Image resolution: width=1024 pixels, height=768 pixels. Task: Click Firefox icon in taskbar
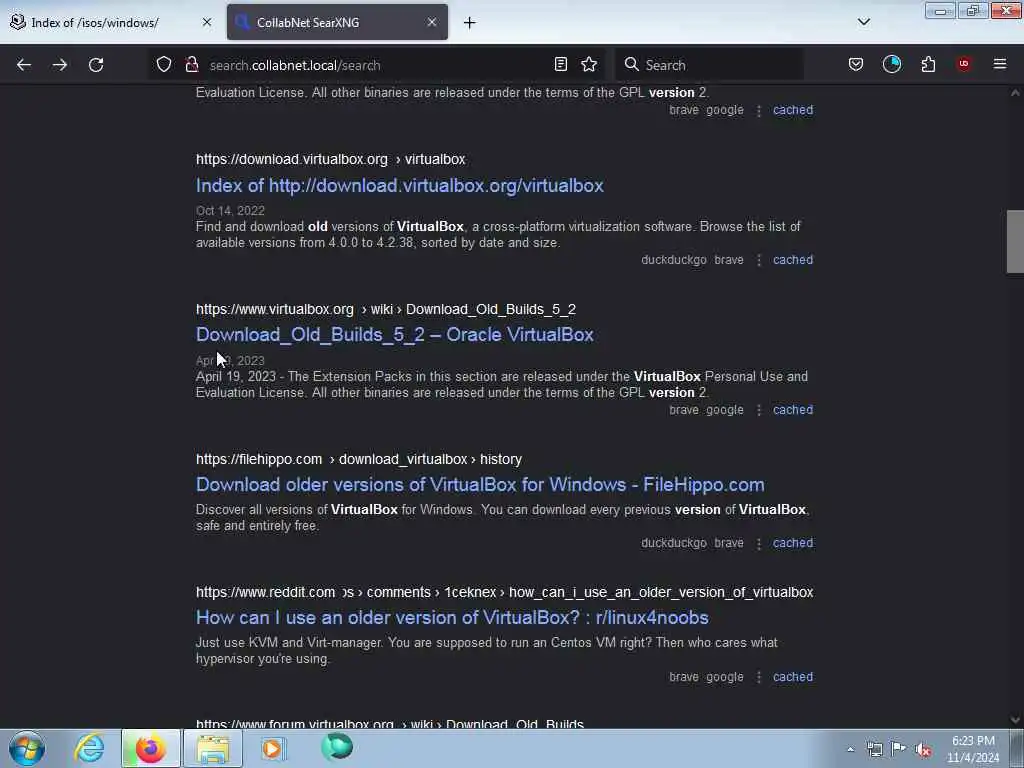[x=150, y=748]
